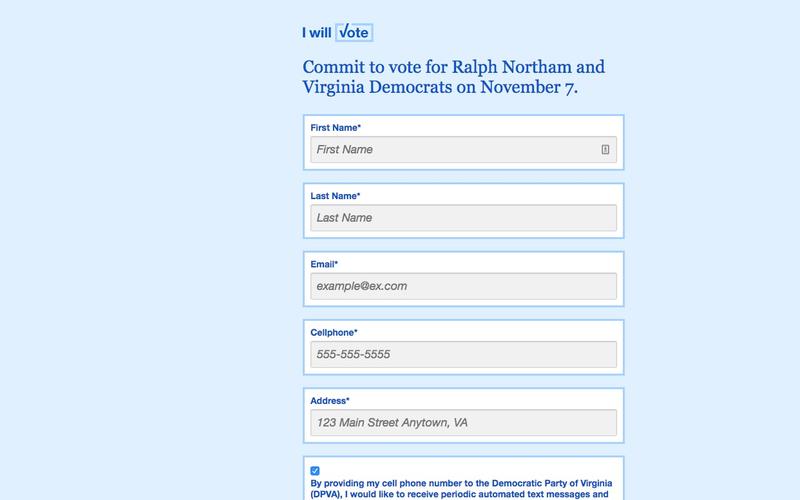
Task: Click the "Commit to vote for Ralph Northam" heading line
Action: (x=453, y=67)
